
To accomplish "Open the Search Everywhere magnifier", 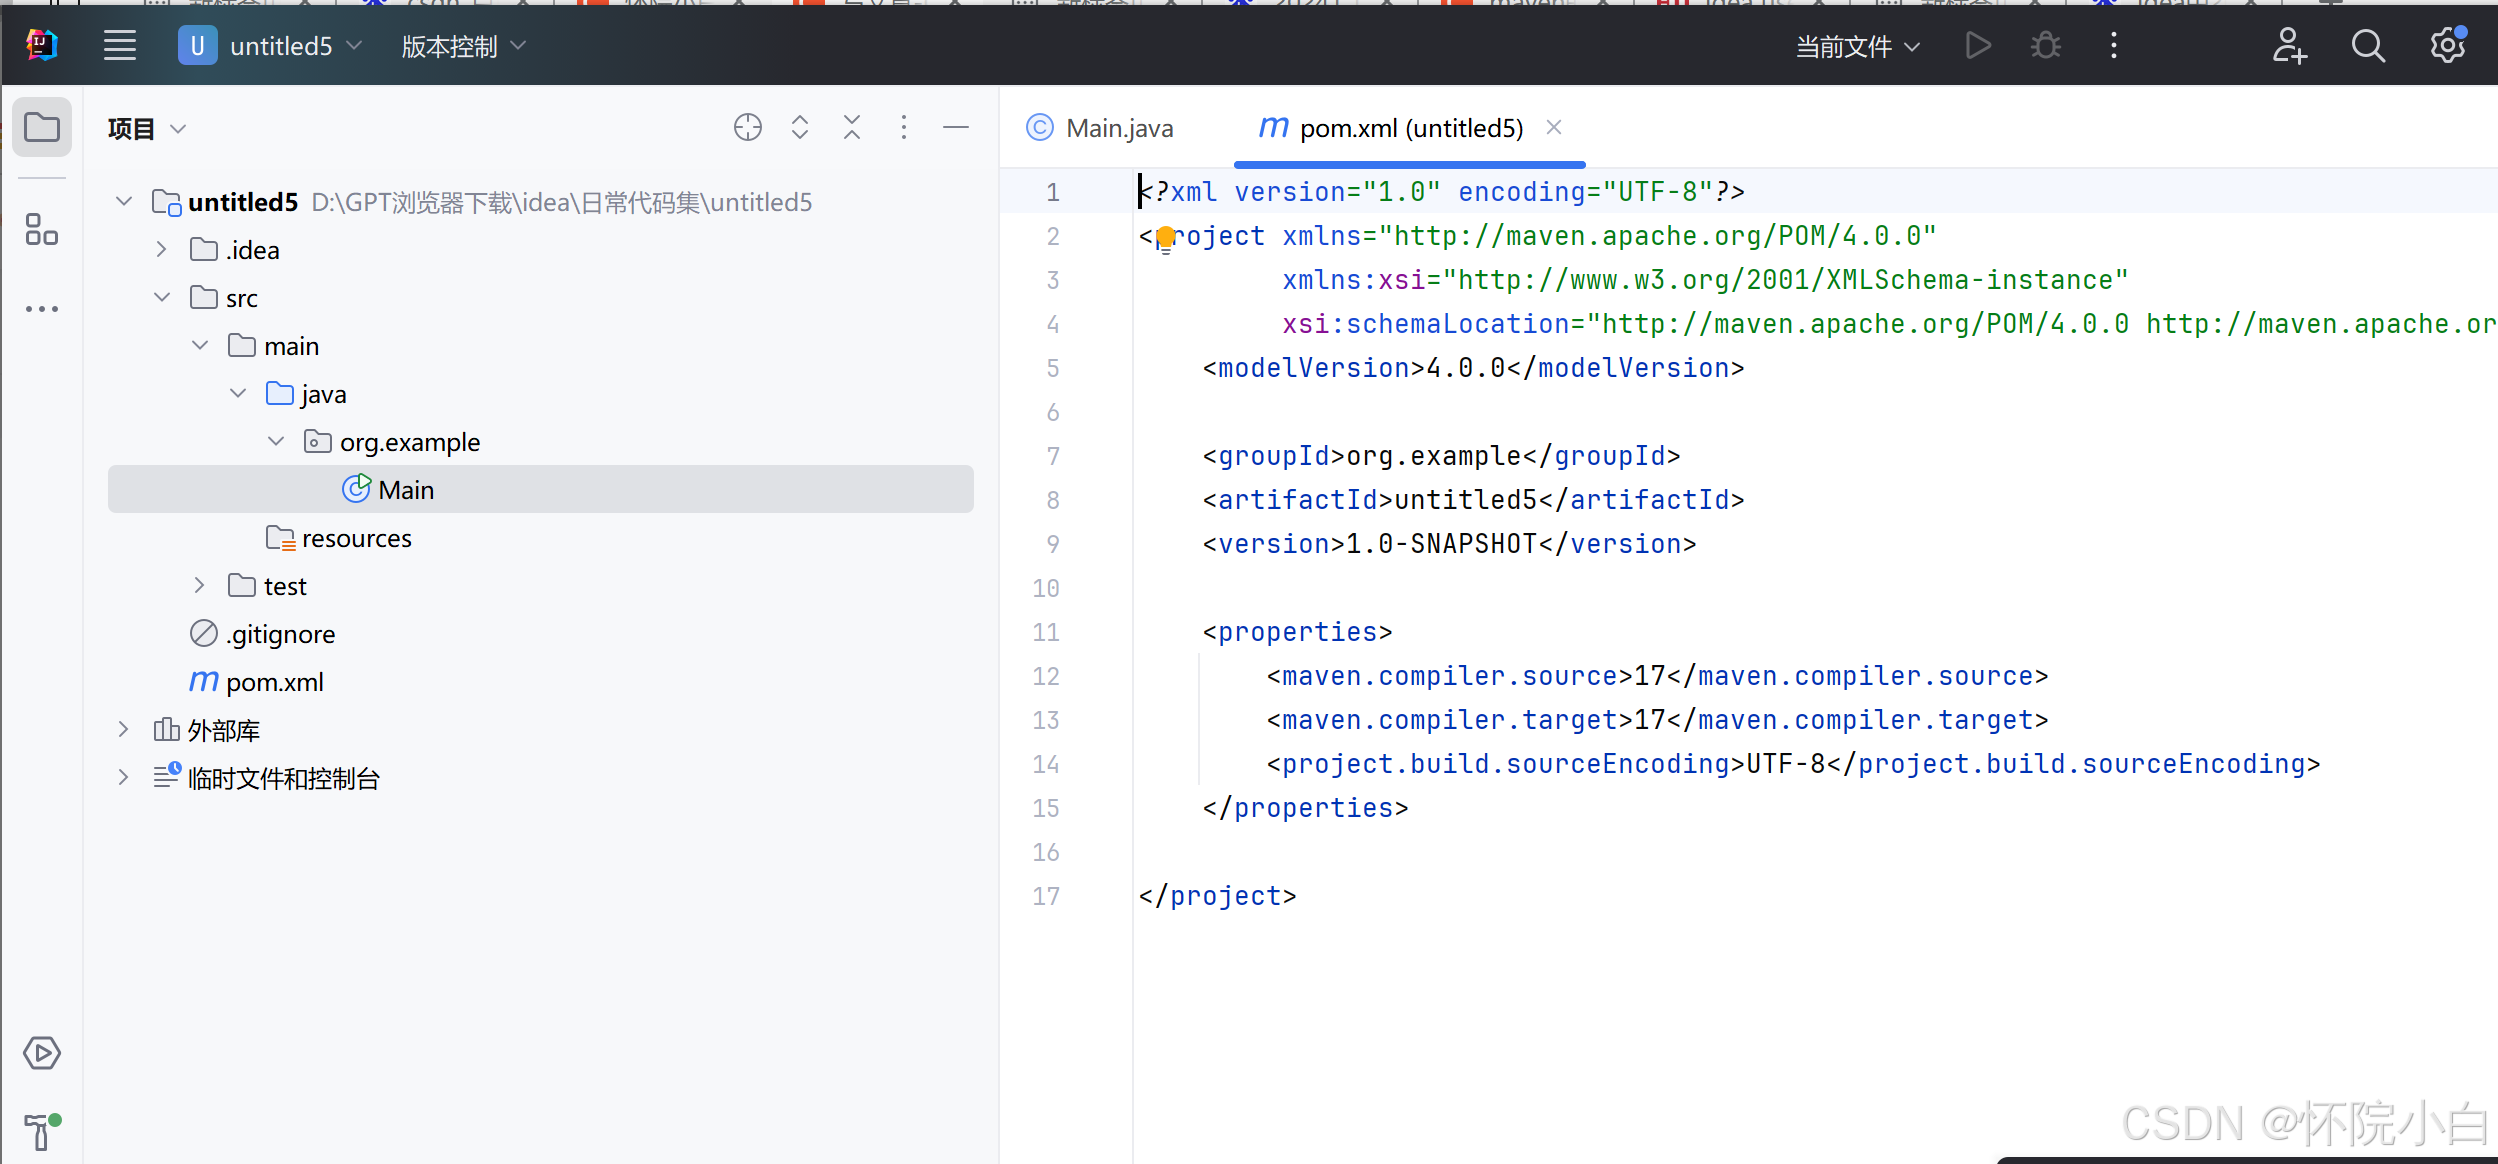I will 2367,46.
